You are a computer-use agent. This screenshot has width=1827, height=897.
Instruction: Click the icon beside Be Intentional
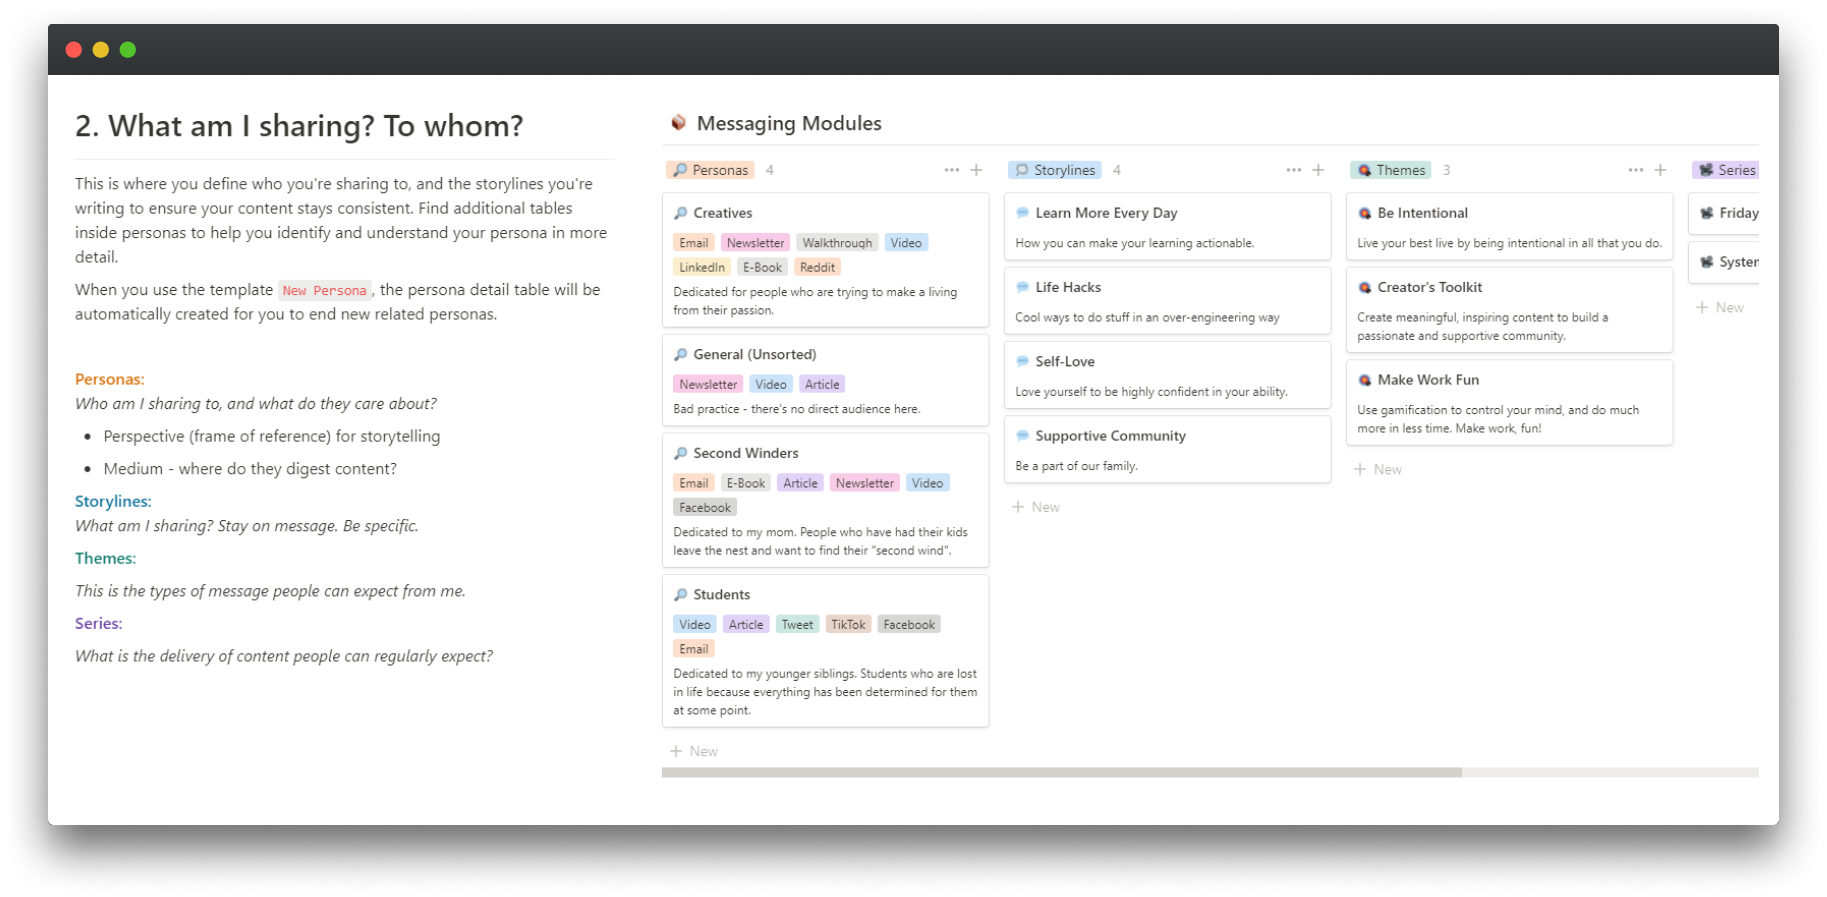coord(1364,213)
